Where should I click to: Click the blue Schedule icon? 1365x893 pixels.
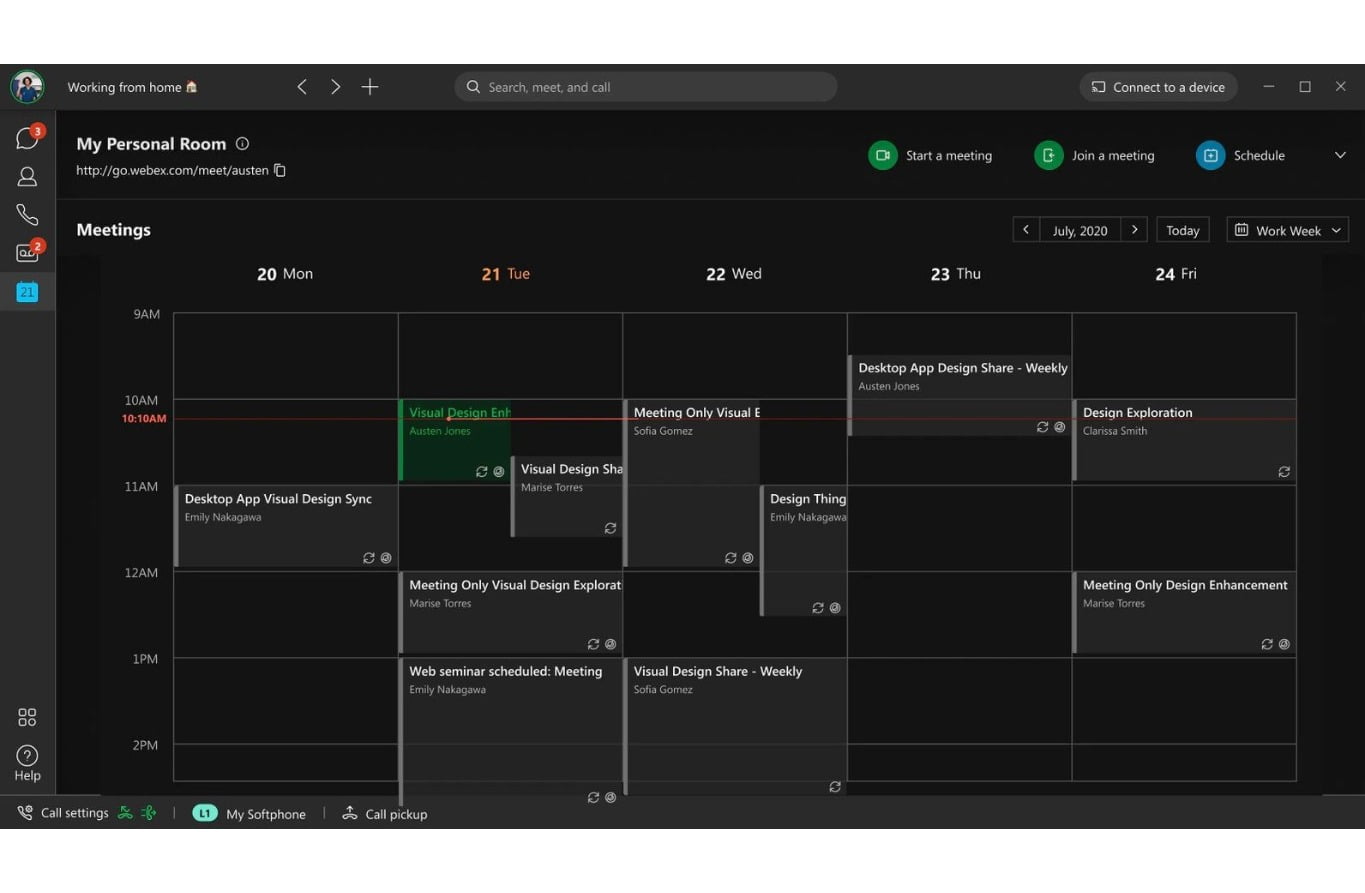point(1211,155)
